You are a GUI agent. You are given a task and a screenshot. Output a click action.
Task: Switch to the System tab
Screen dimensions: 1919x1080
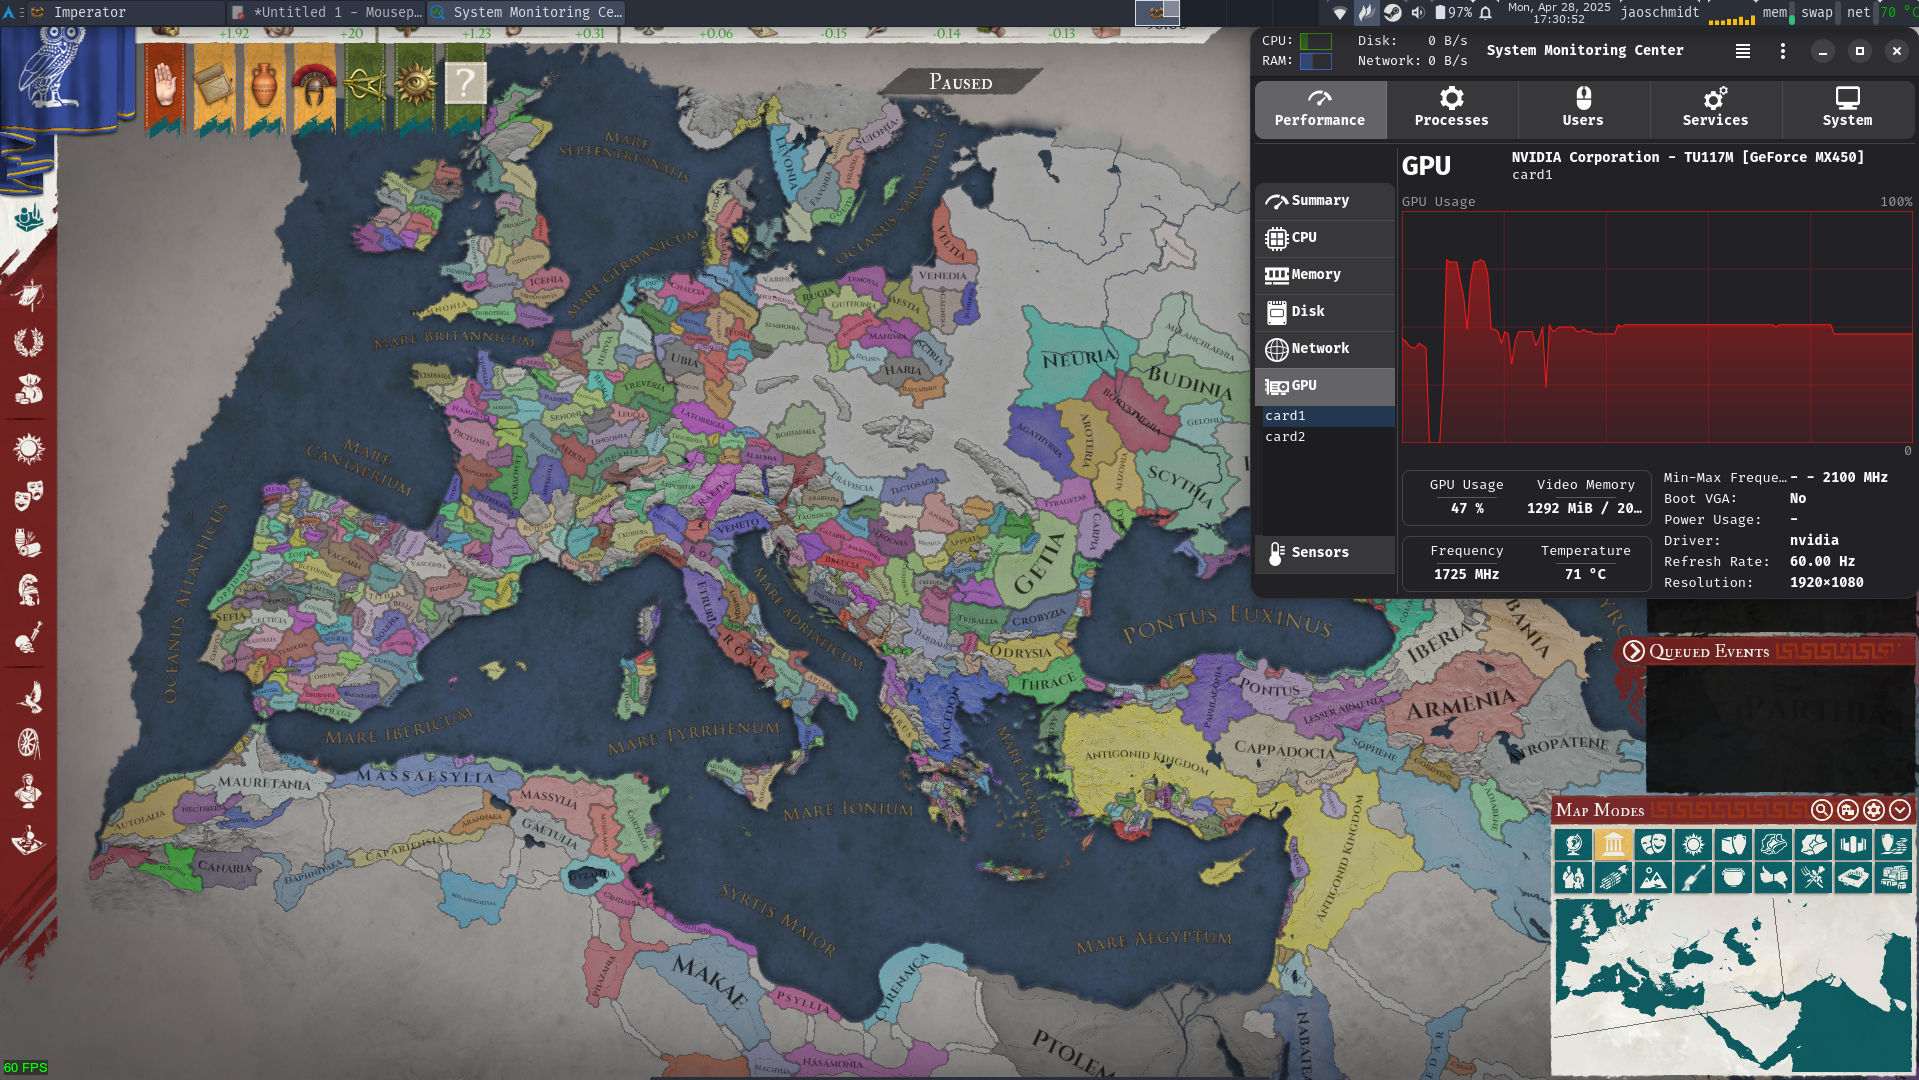tap(1847, 109)
